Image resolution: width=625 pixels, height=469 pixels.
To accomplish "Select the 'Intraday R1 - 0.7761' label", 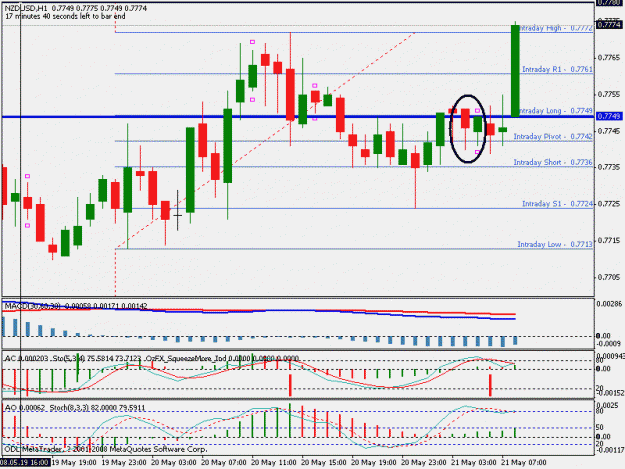I will [557, 69].
